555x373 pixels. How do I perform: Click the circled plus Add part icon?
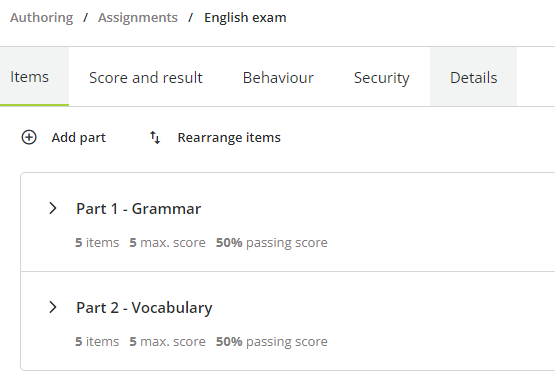pyautogui.click(x=29, y=137)
